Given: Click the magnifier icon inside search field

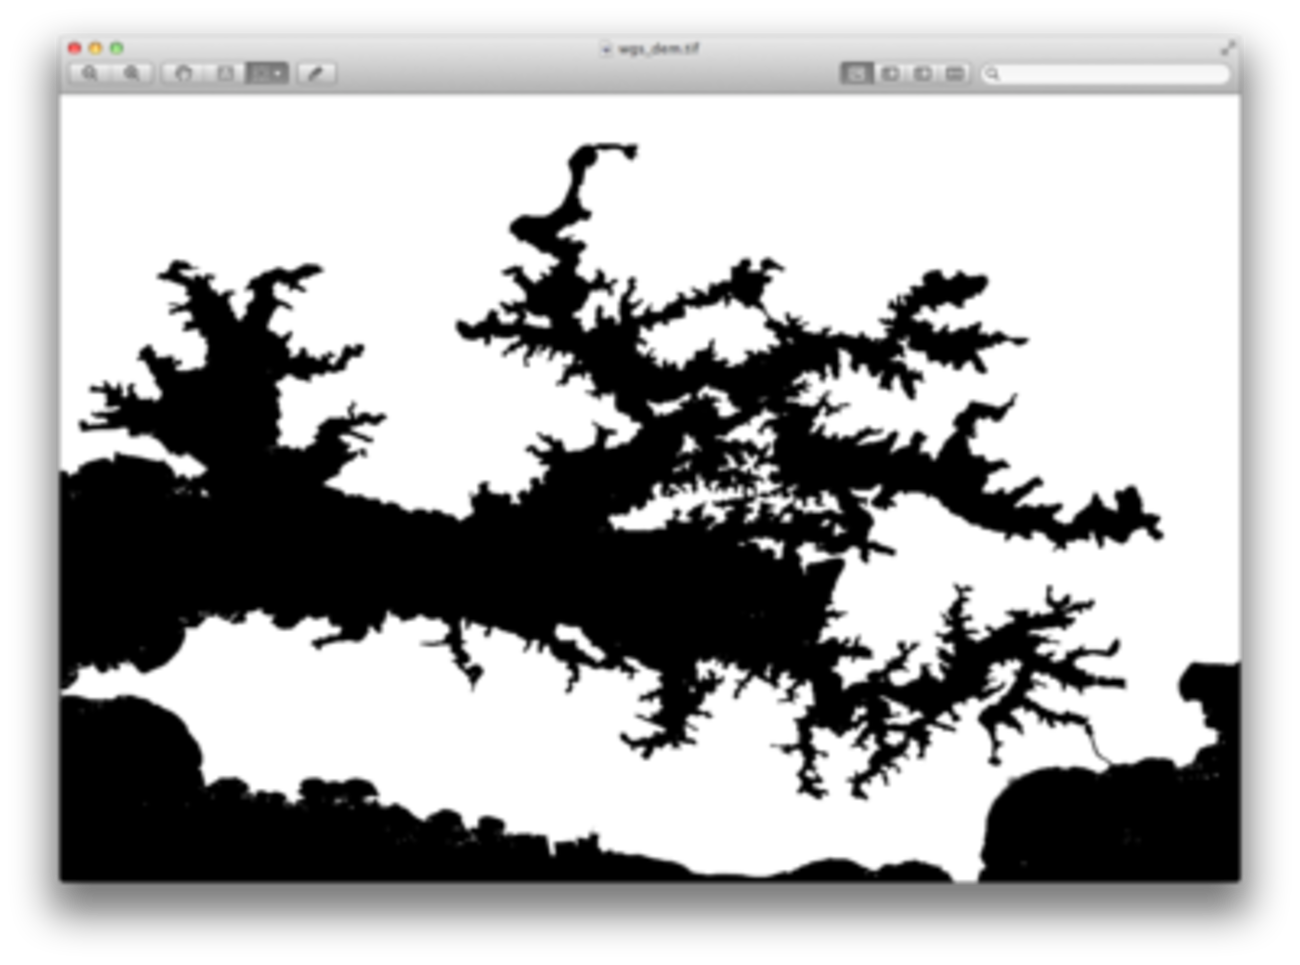Looking at the screenshot, I should (x=992, y=73).
